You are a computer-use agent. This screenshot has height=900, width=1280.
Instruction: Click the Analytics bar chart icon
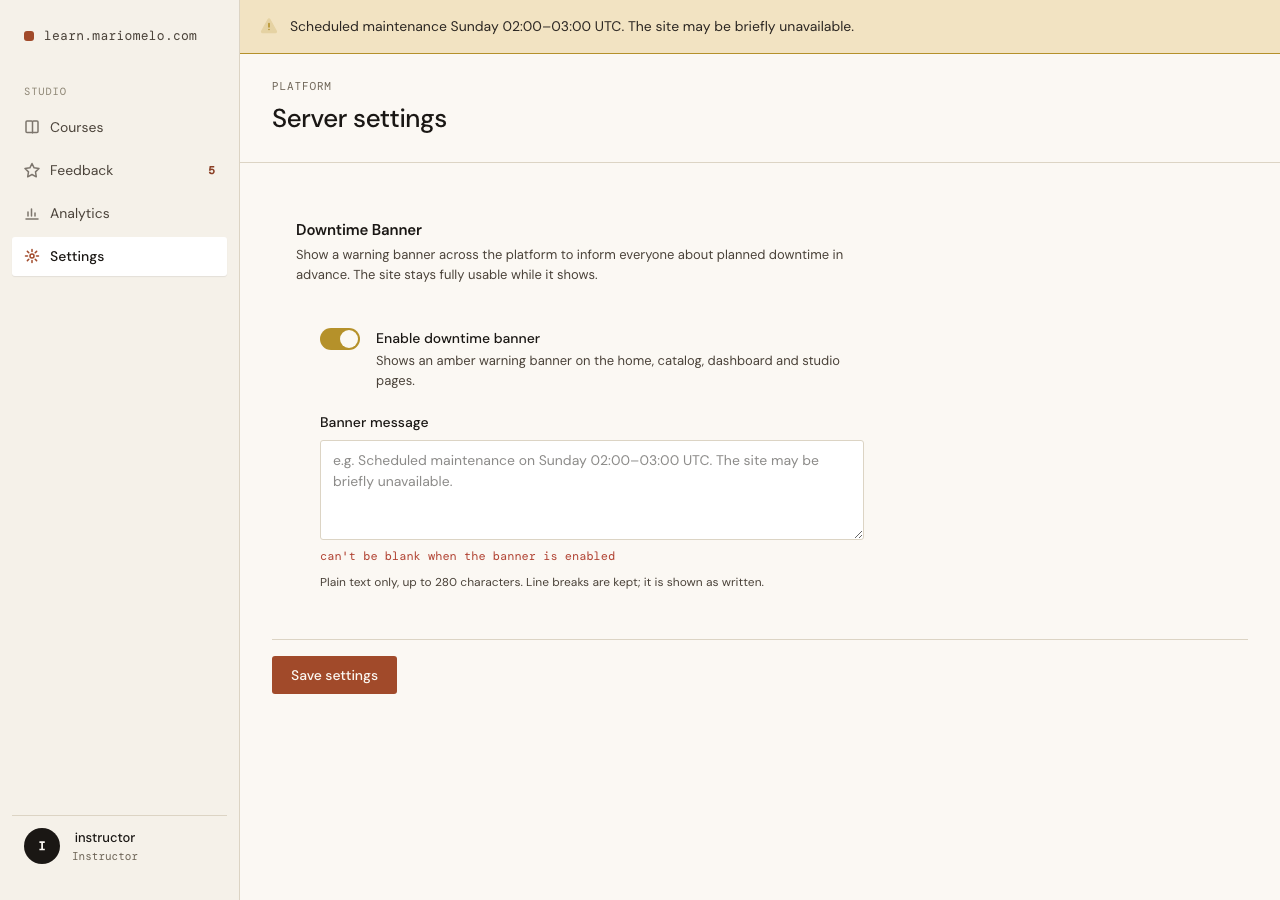32,213
